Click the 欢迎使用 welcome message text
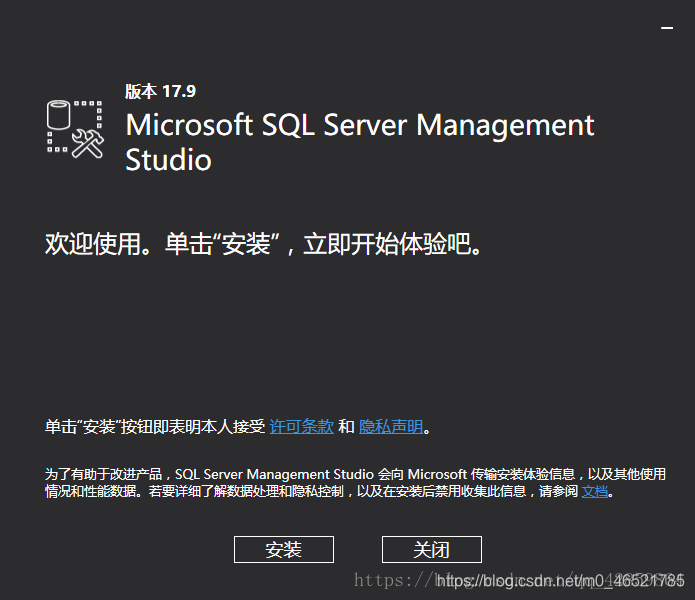 coord(263,244)
